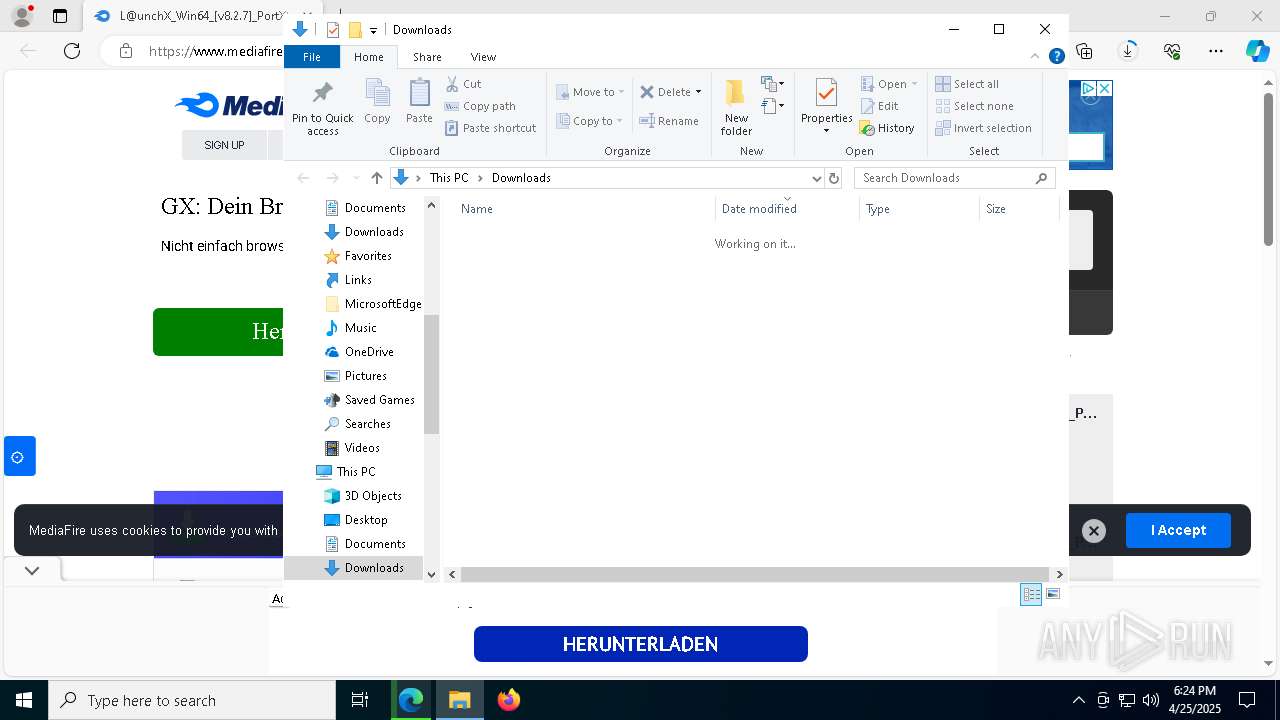Click MediaFire SIGN UP button
This screenshot has width=1280, height=720.
click(224, 145)
